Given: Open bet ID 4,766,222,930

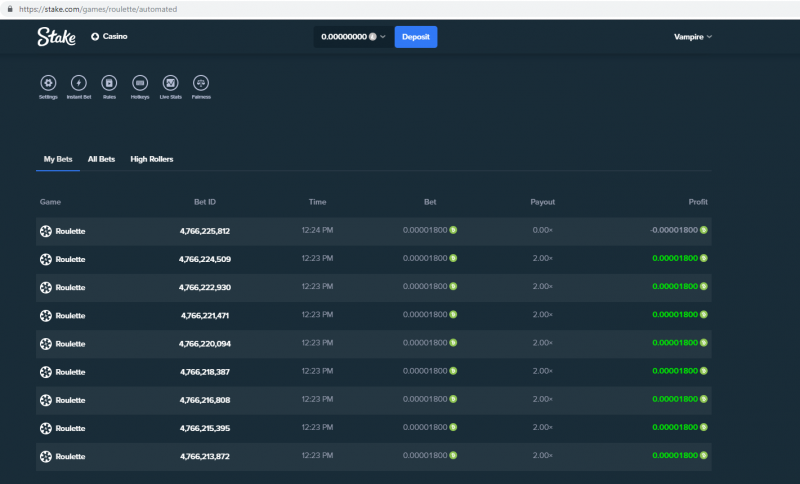Looking at the screenshot, I should [205, 287].
